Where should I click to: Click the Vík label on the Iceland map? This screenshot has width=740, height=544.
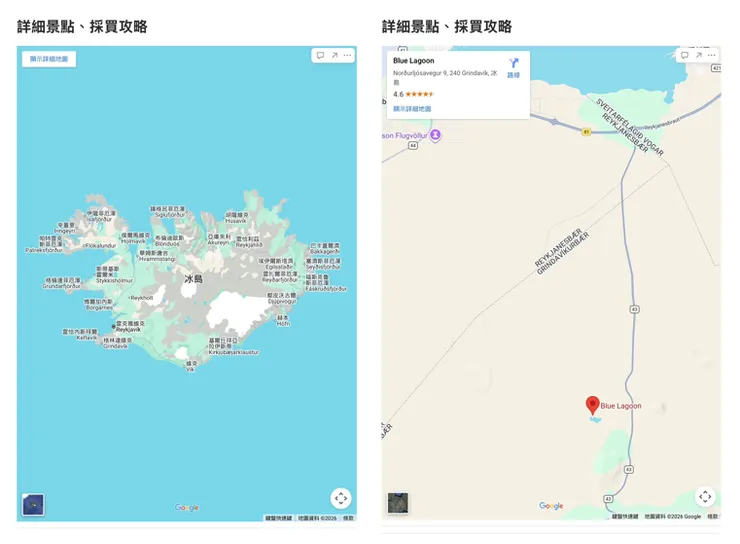[x=190, y=369]
